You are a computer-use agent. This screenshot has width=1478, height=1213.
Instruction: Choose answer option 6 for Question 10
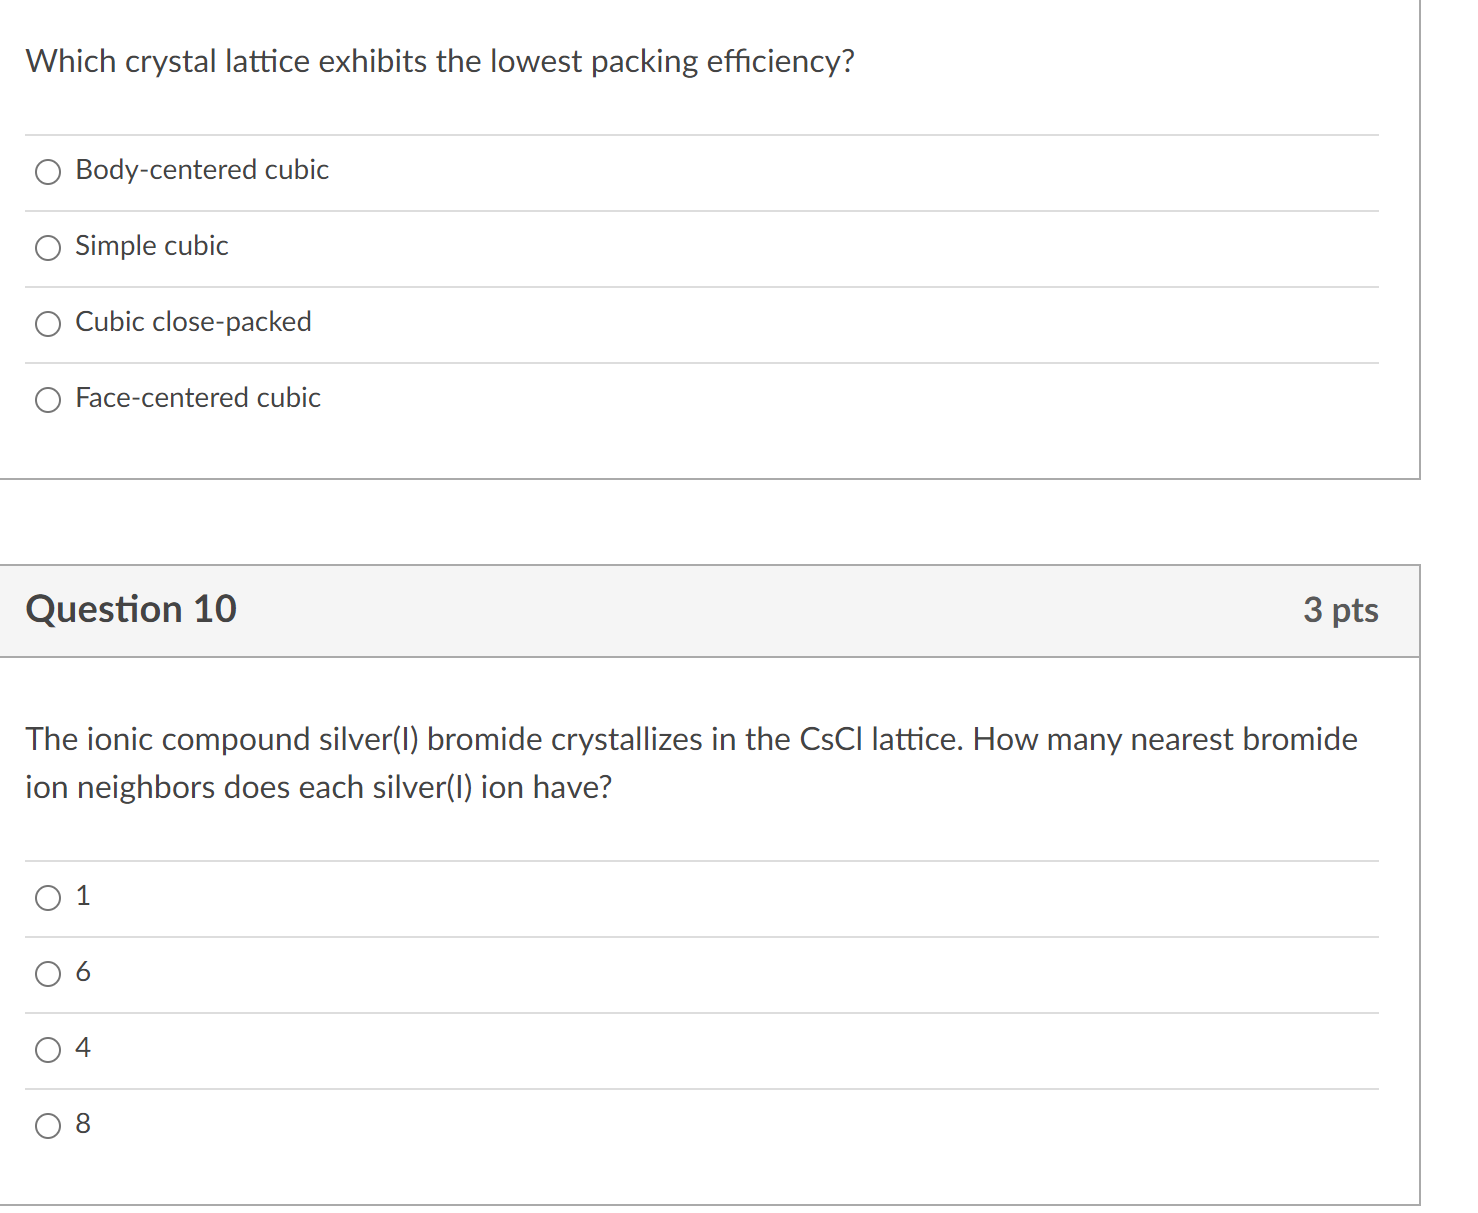tap(47, 973)
